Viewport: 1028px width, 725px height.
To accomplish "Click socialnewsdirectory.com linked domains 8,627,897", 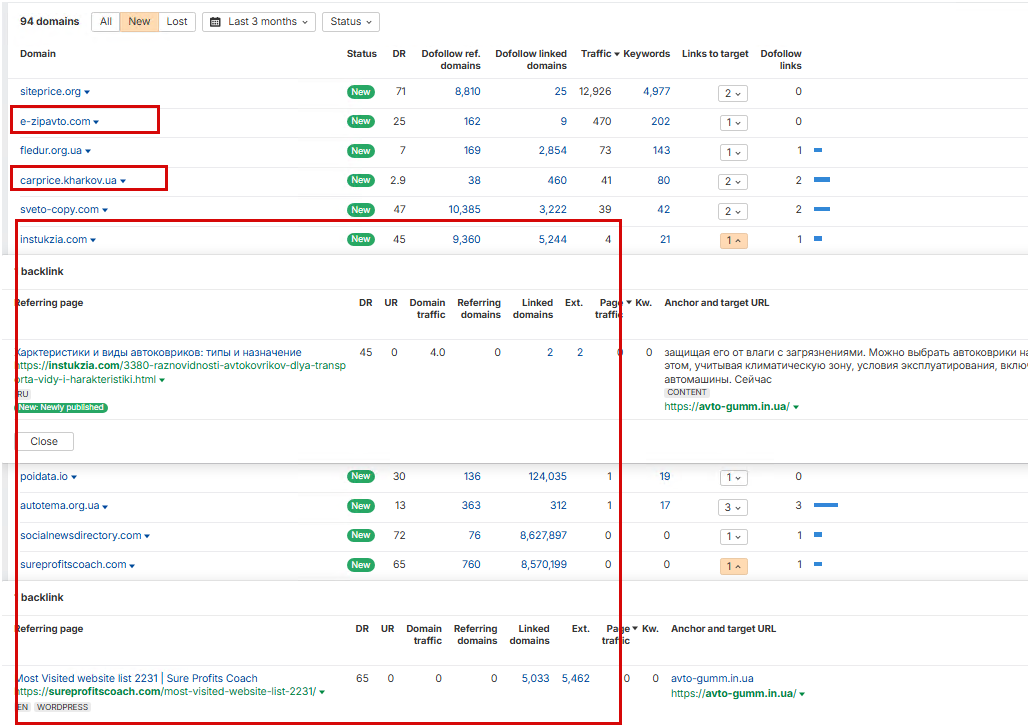I will (x=544, y=536).
